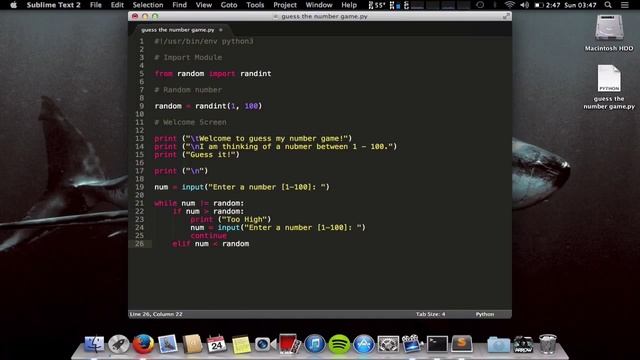The image size is (640, 360).
Task: Click the 55° temperature menu bar item
Action: pos(376,5)
